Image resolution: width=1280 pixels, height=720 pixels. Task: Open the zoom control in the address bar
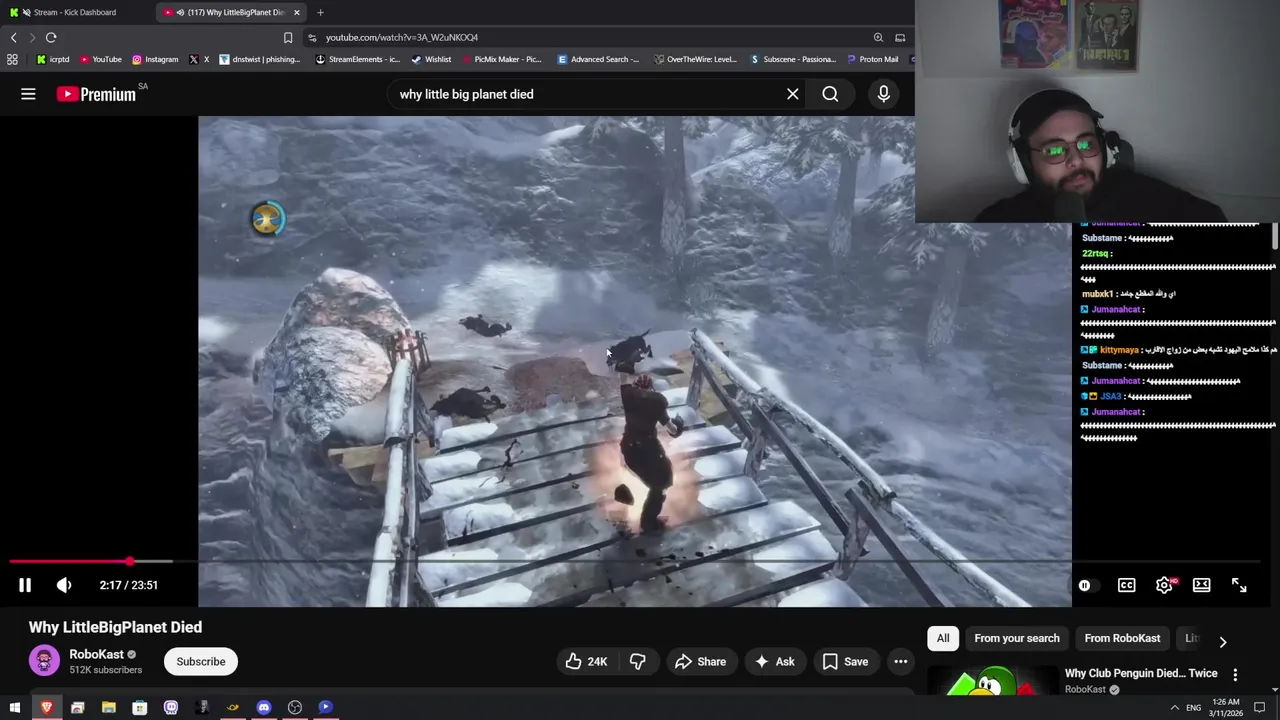click(x=878, y=37)
